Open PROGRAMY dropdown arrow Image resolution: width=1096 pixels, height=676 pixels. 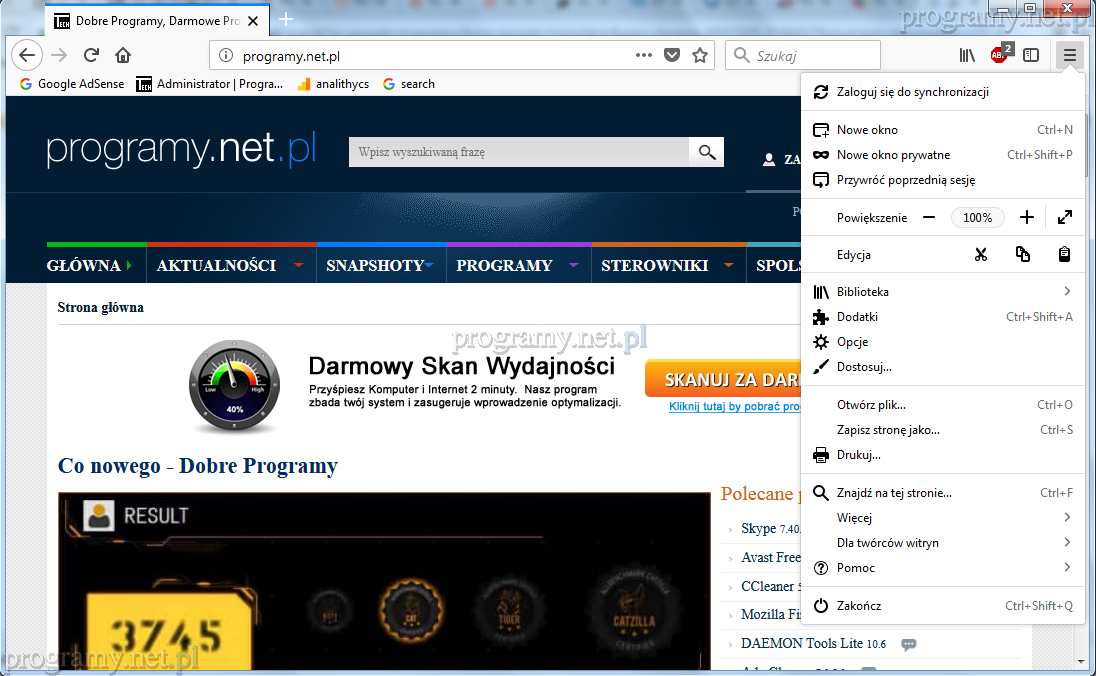point(574,265)
